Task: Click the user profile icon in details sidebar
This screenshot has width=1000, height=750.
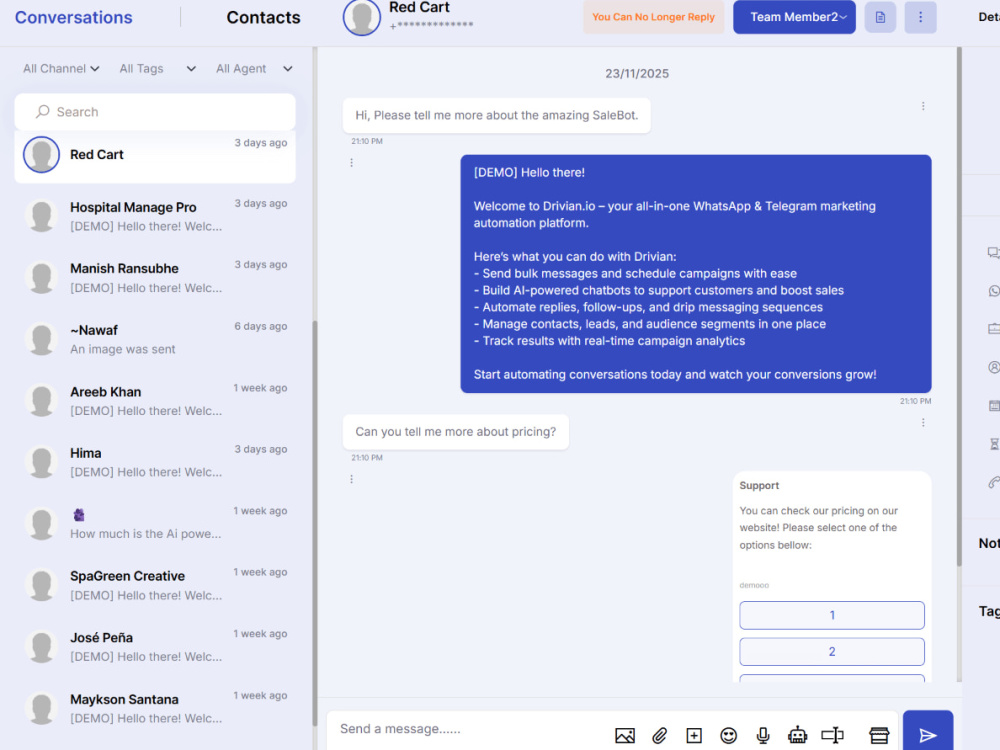Action: tap(994, 367)
